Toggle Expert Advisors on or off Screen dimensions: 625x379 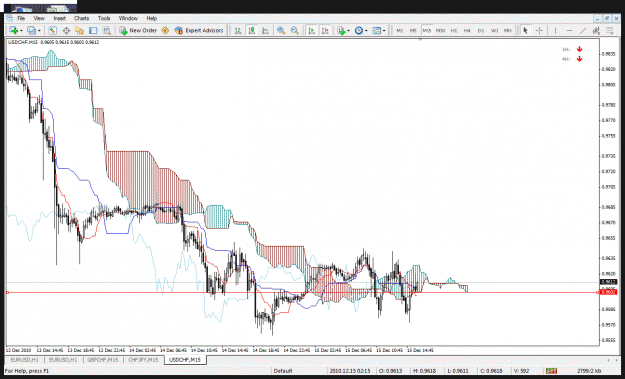[x=199, y=30]
